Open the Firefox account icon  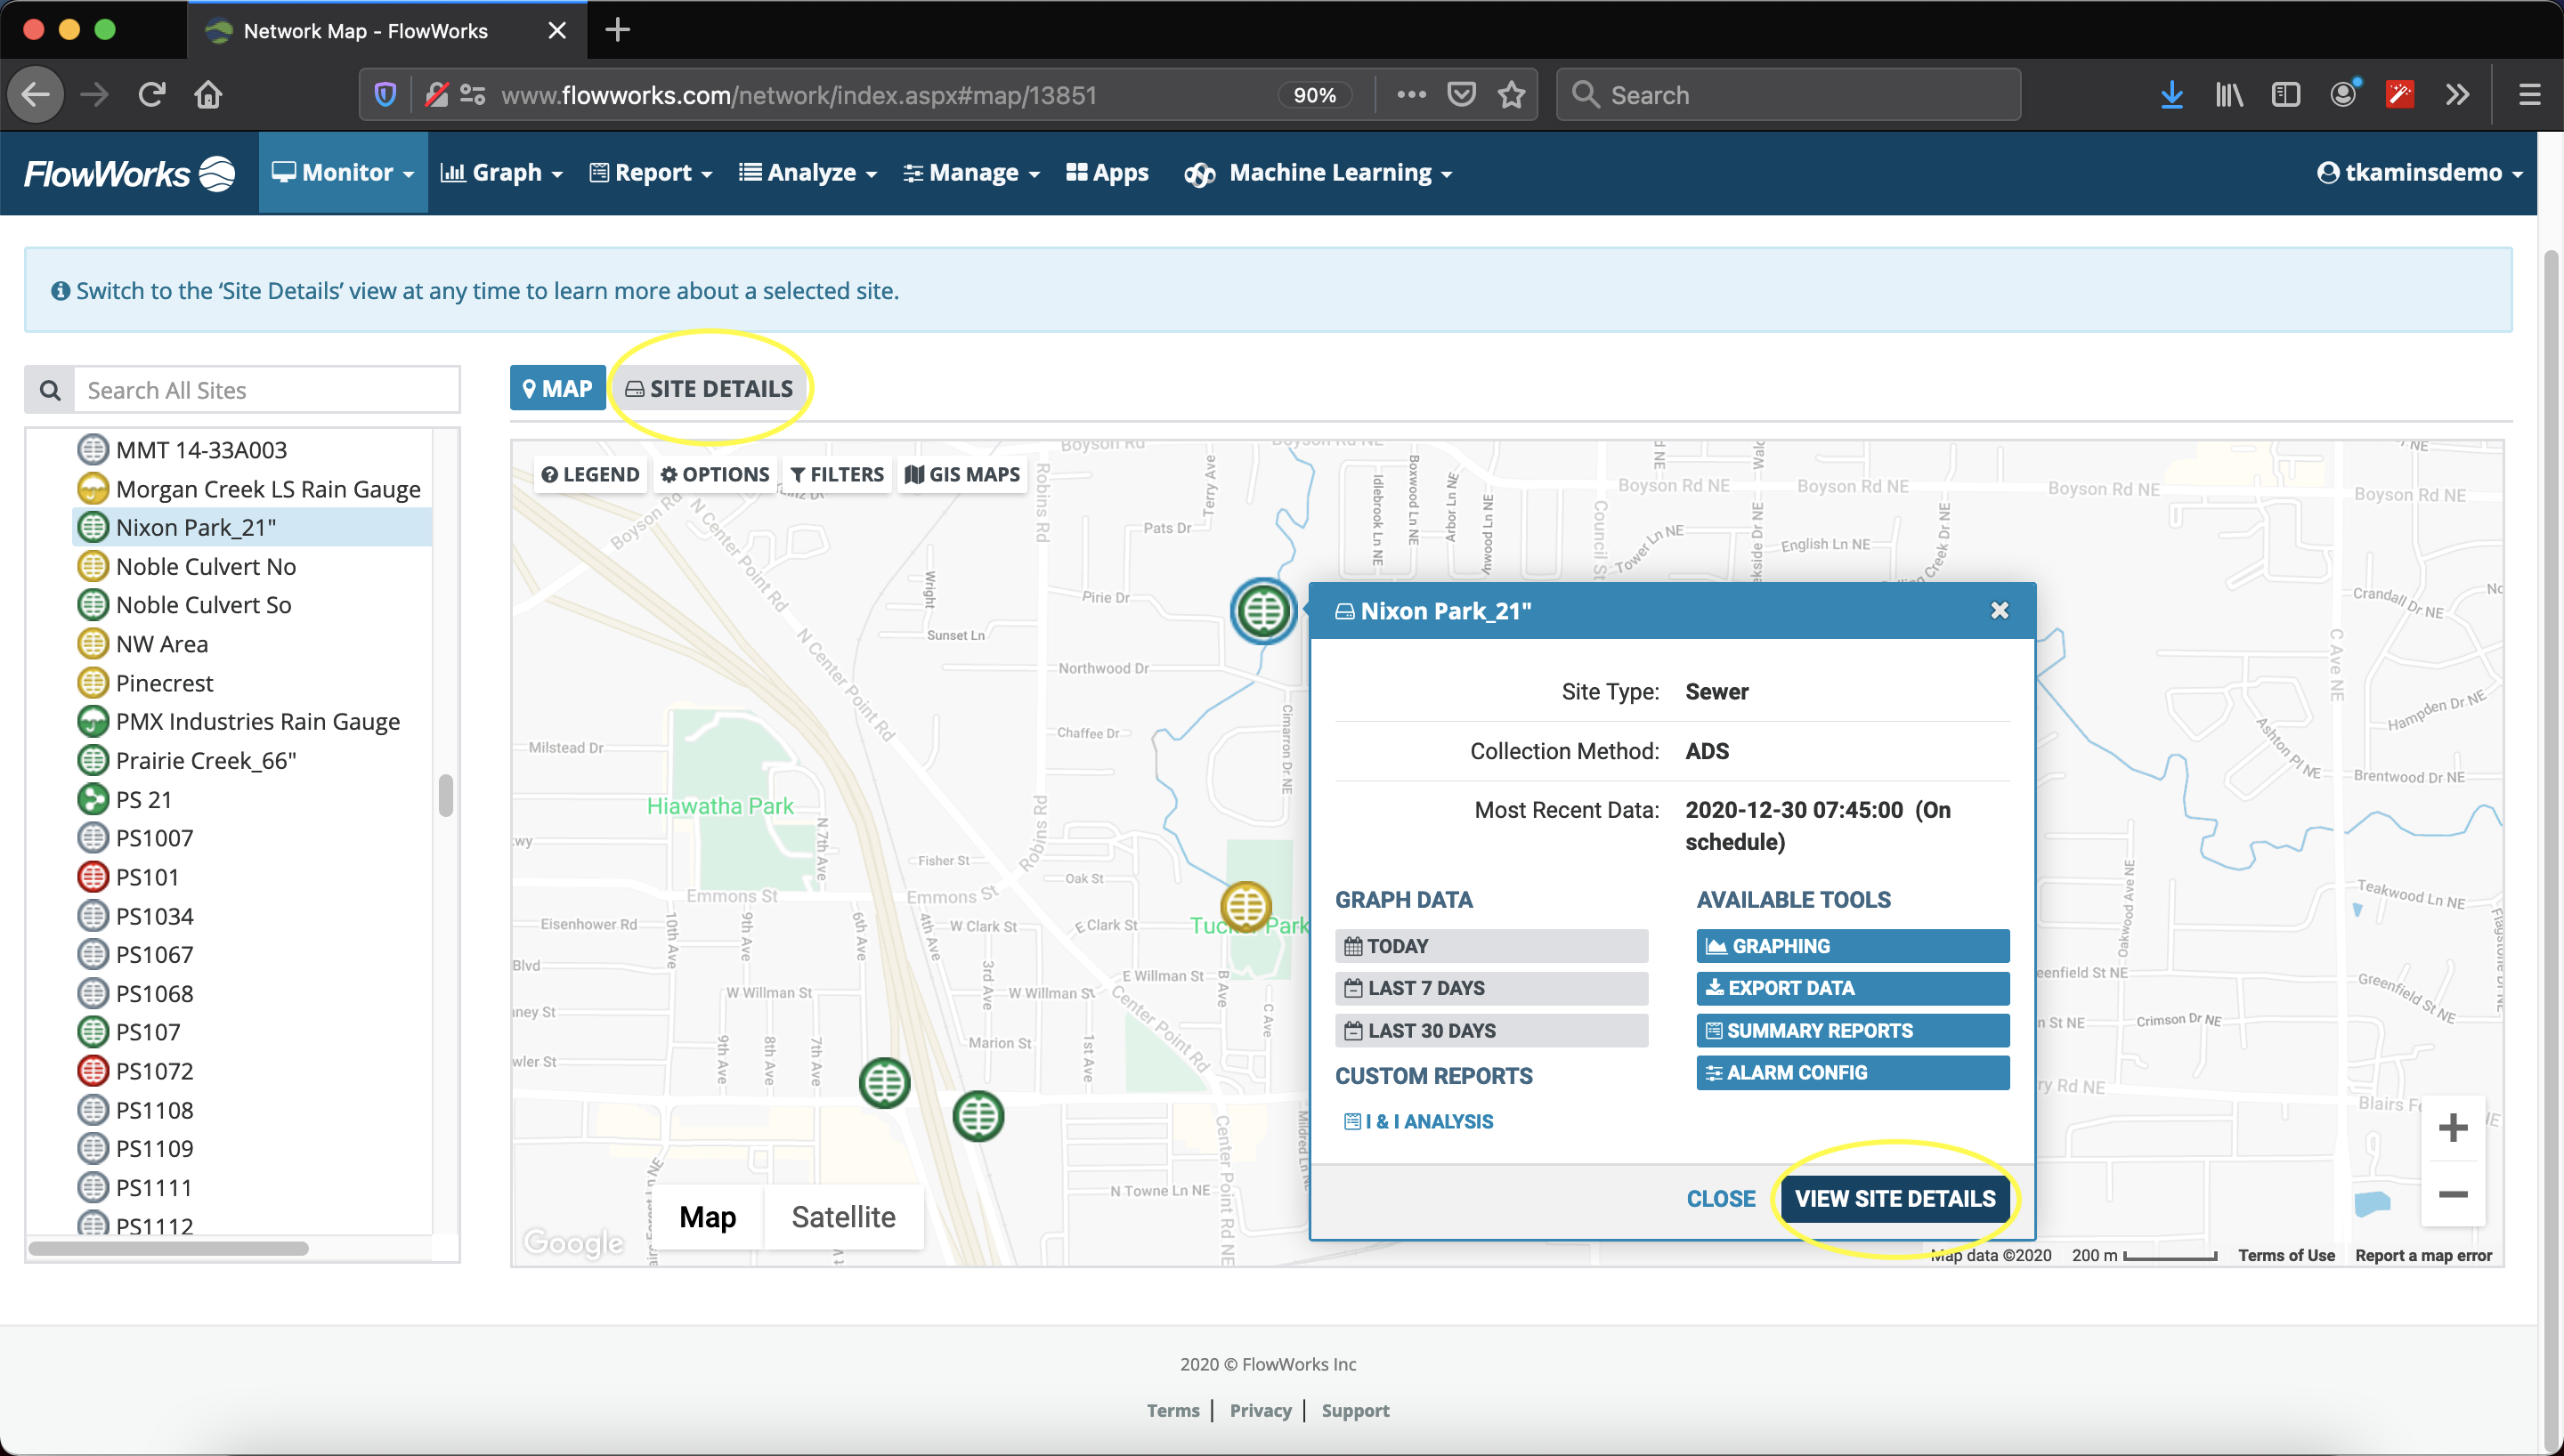(x=2344, y=93)
